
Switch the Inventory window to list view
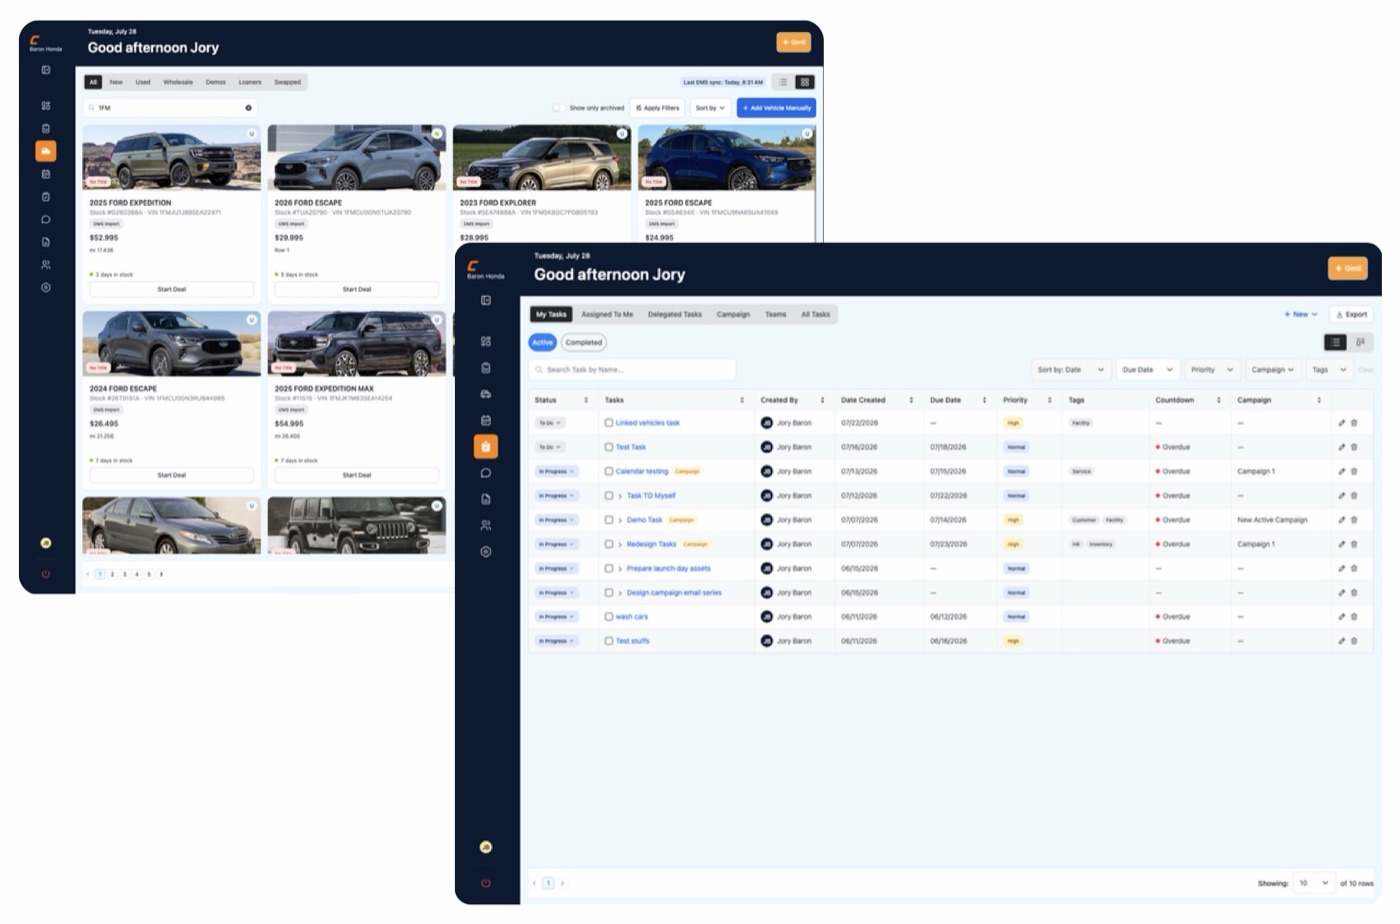click(783, 82)
